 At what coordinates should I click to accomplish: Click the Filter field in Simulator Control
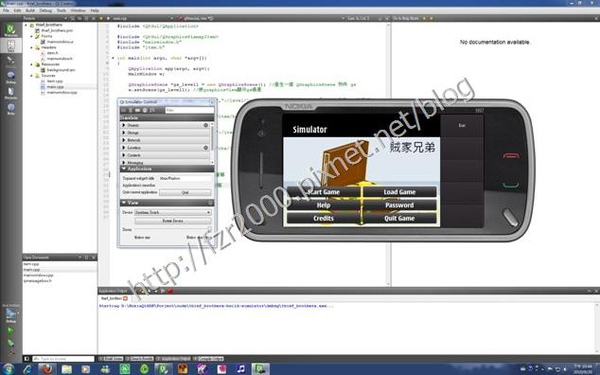189,110
